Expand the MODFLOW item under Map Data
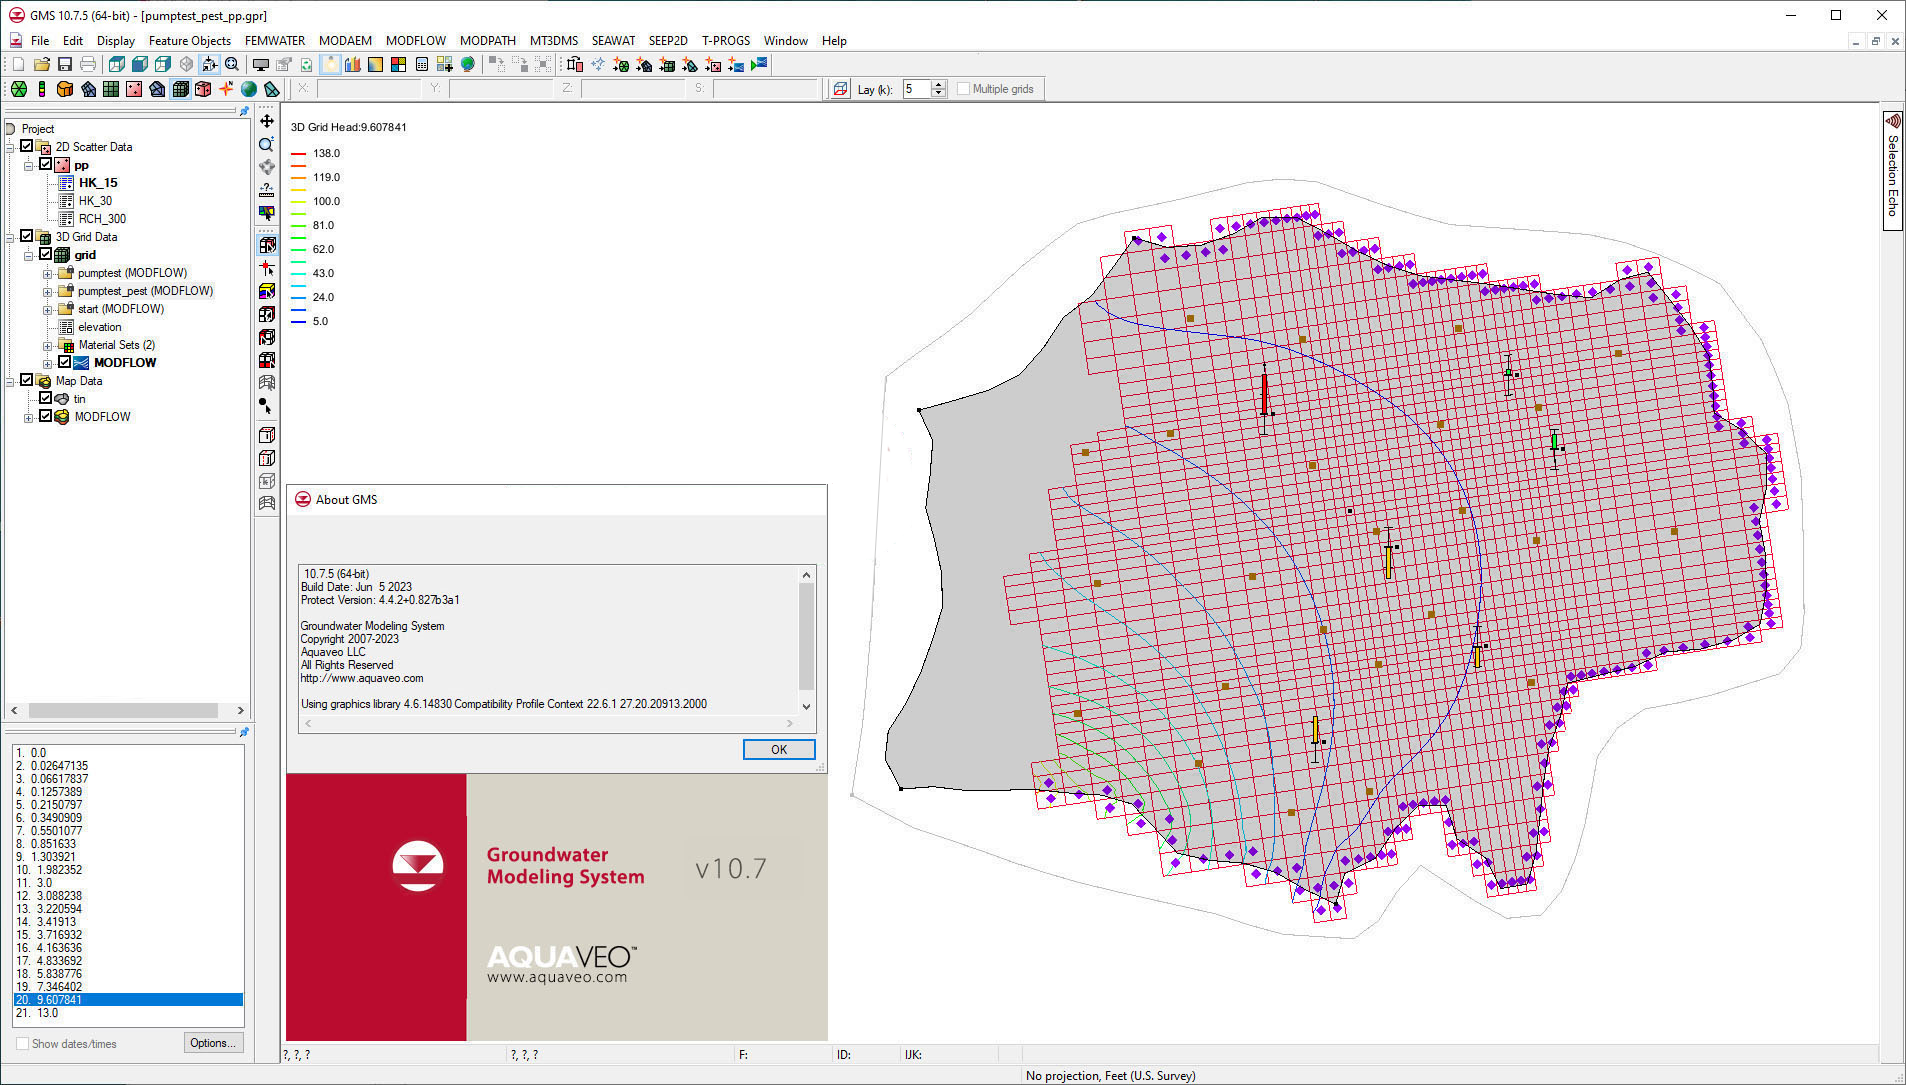1906x1085 pixels. [29, 417]
